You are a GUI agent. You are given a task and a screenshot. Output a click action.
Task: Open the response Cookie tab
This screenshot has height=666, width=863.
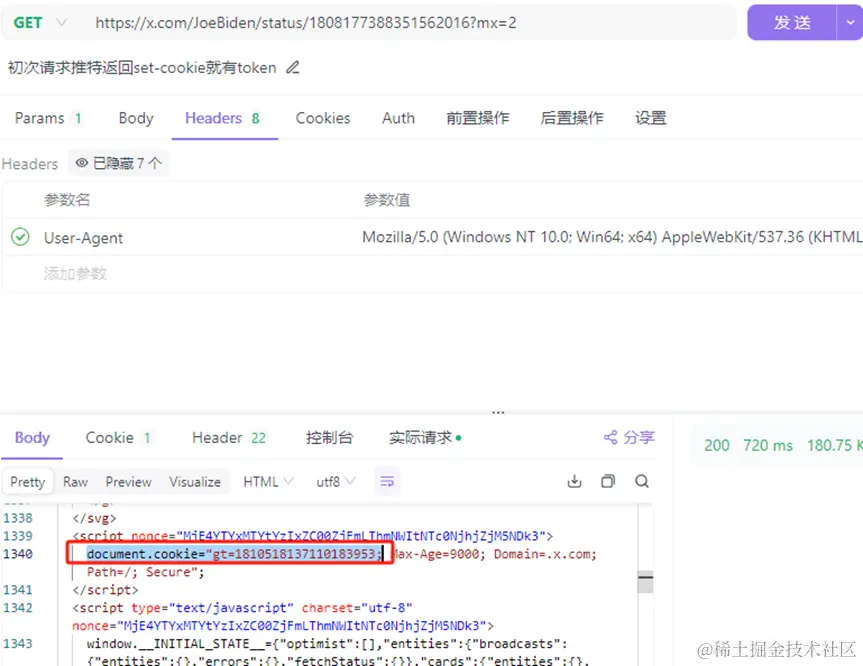(x=118, y=438)
